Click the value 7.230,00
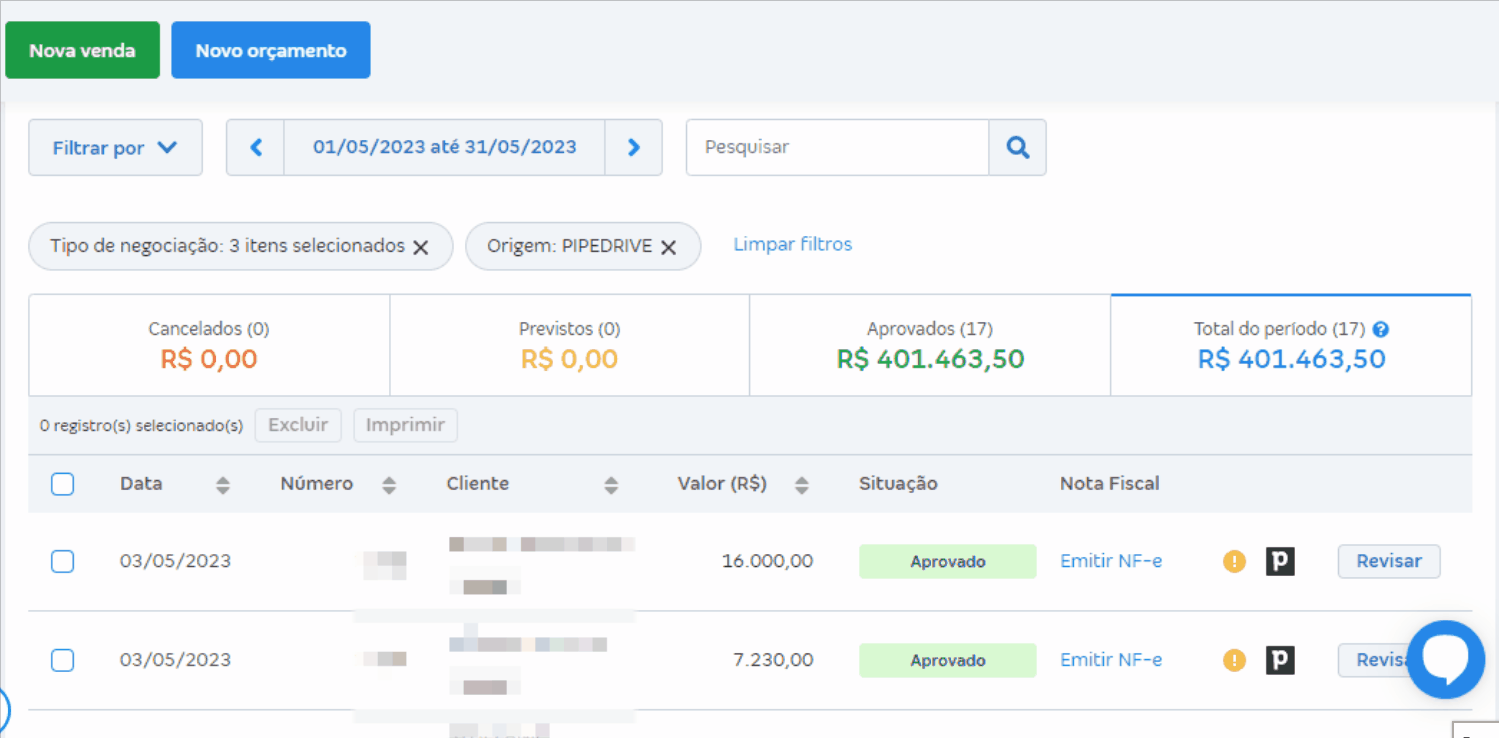 click(x=773, y=660)
